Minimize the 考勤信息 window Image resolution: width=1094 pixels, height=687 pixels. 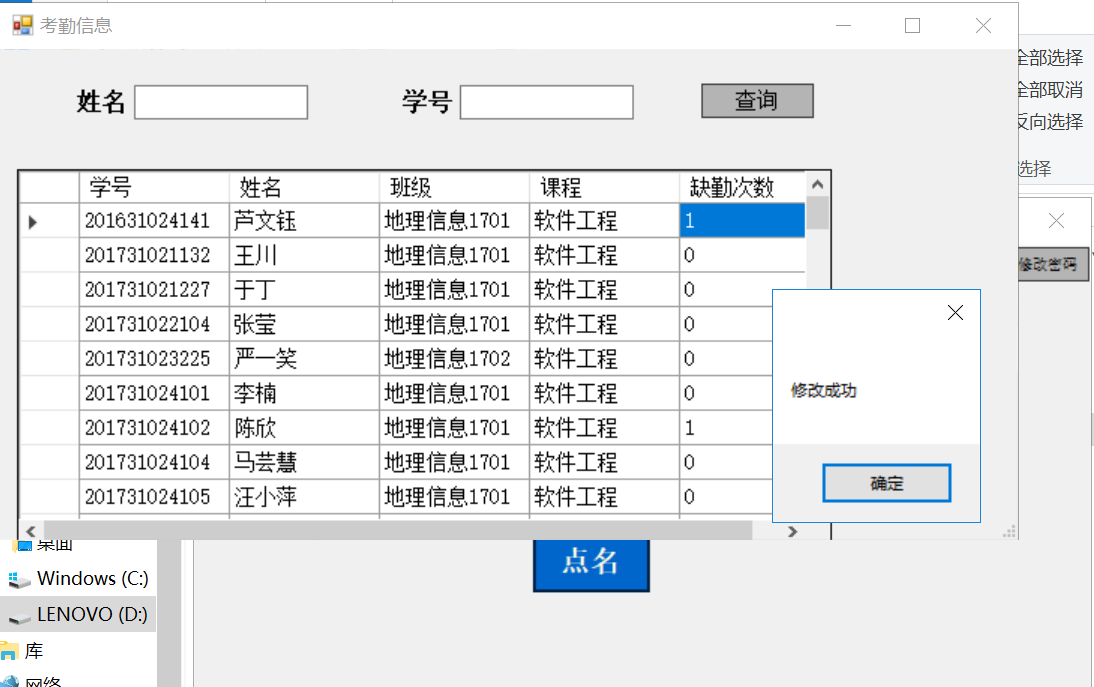(x=844, y=26)
